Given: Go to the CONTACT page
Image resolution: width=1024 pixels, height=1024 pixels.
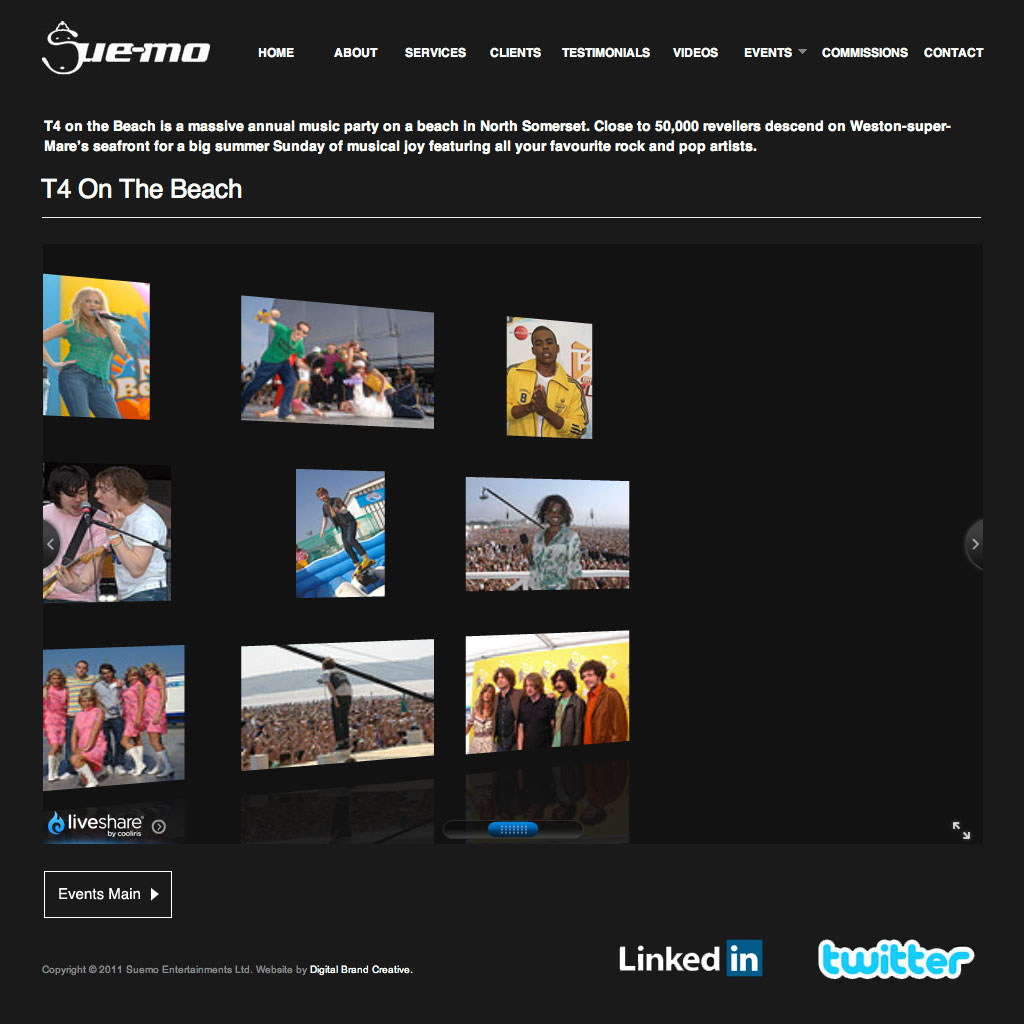Looking at the screenshot, I should pos(953,53).
